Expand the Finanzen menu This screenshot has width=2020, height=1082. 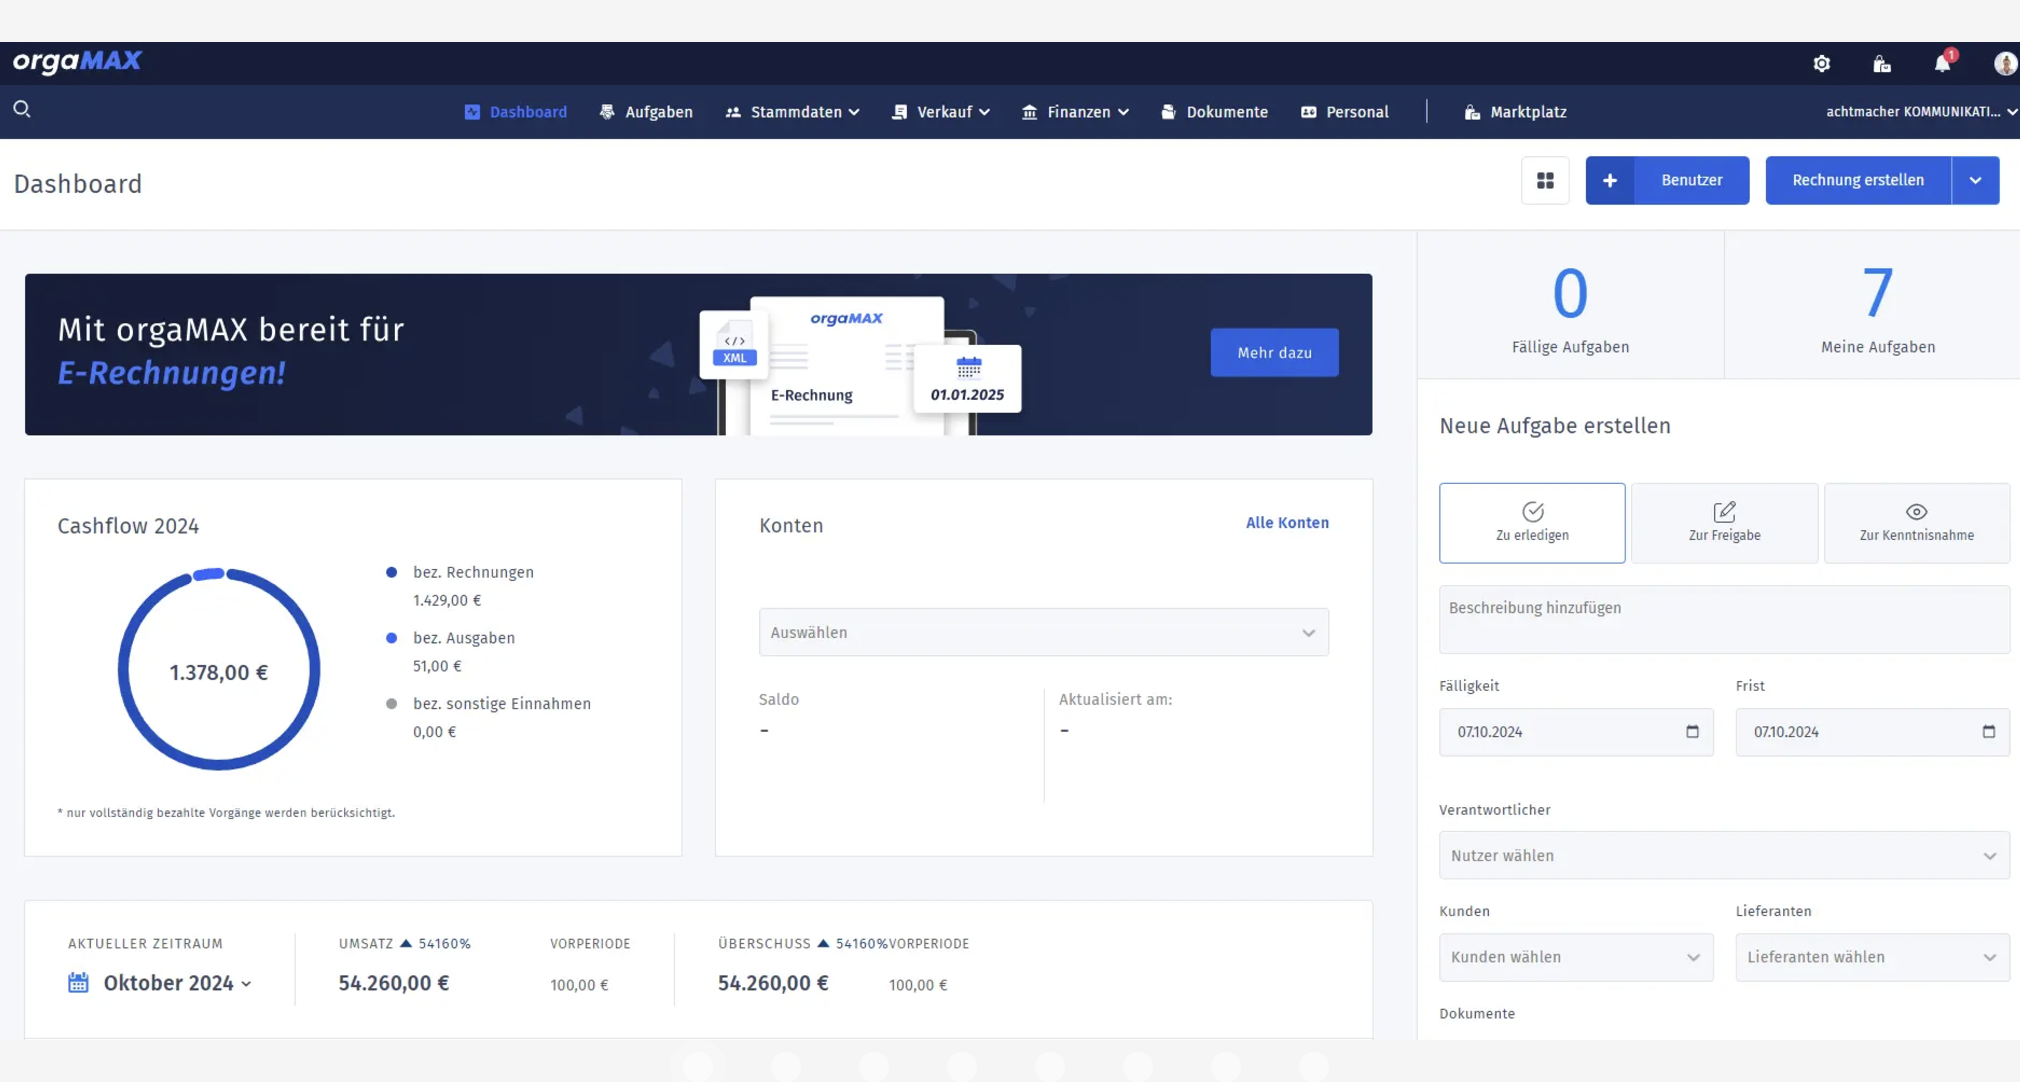[1075, 112]
